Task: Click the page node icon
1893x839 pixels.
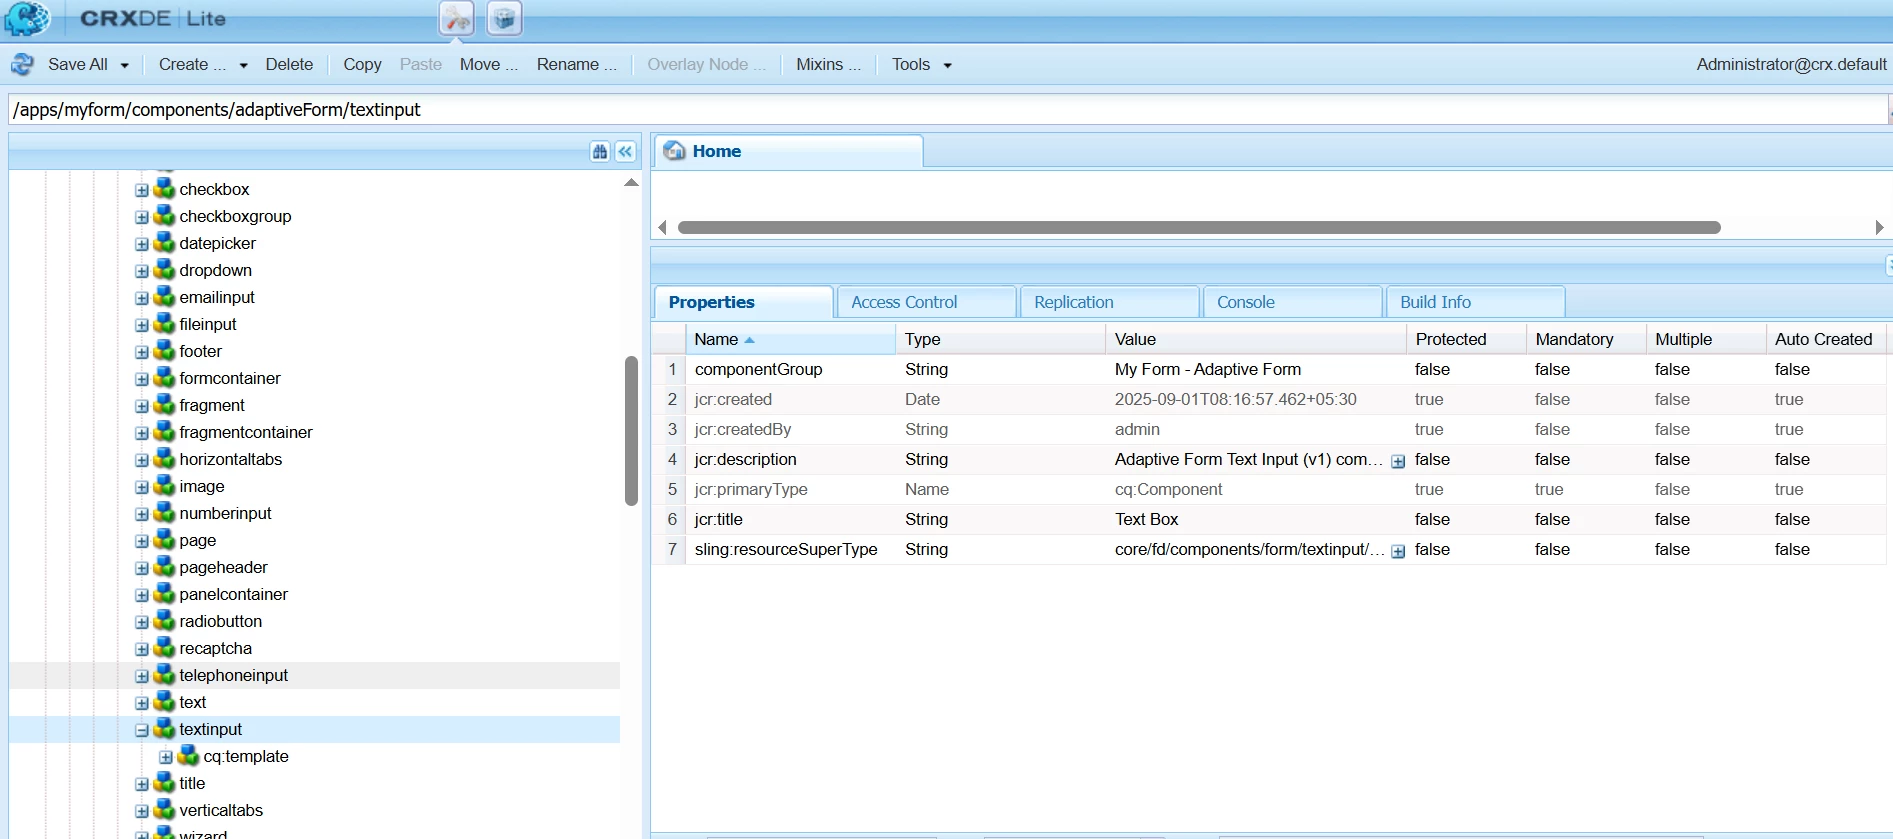Action: 164,540
